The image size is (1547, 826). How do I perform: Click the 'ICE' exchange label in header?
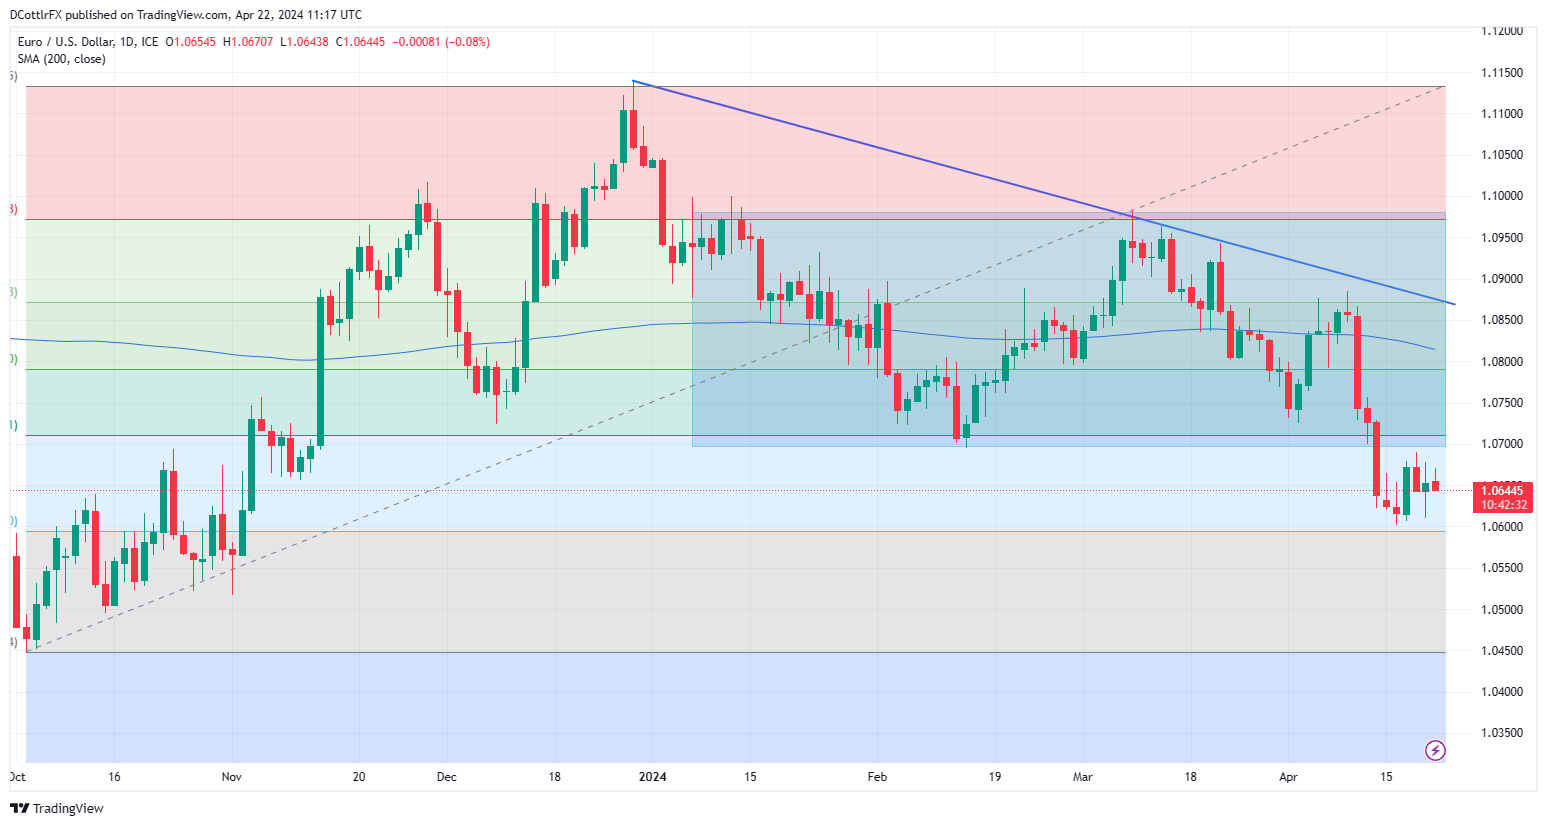click(150, 42)
